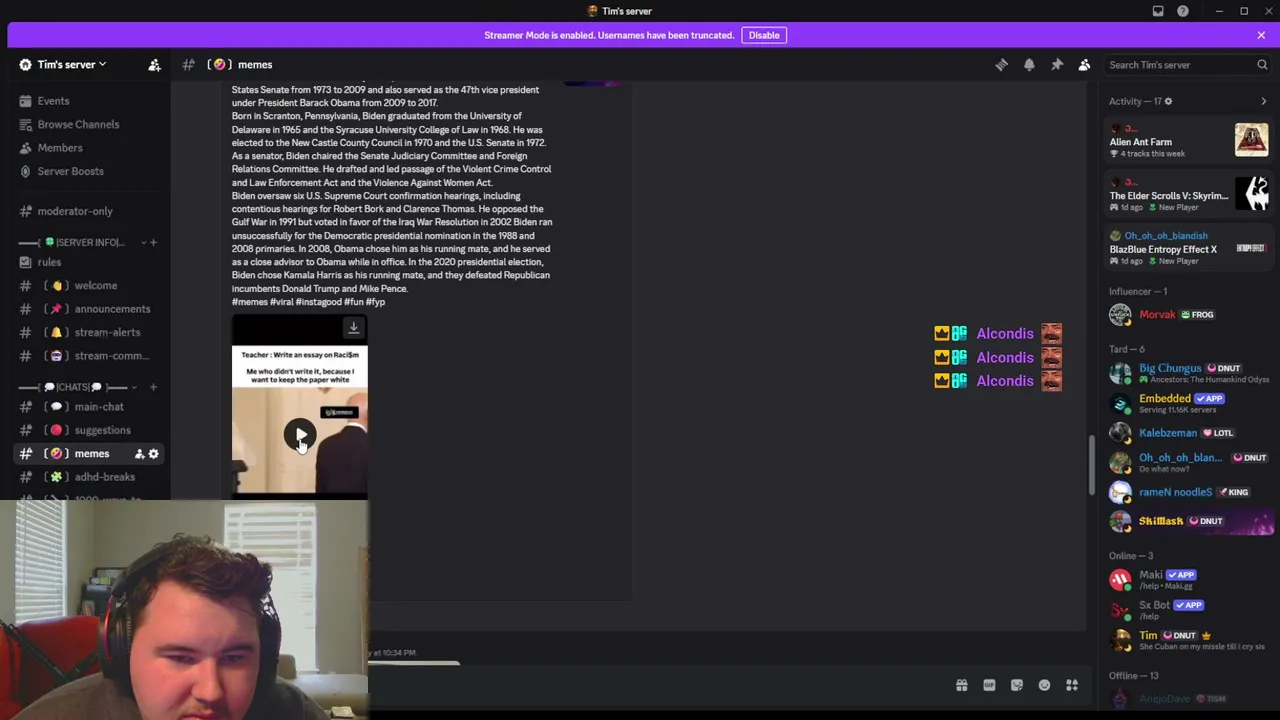This screenshot has width=1280, height=720.
Task: Open the stream-comm channel
Action: coord(111,356)
